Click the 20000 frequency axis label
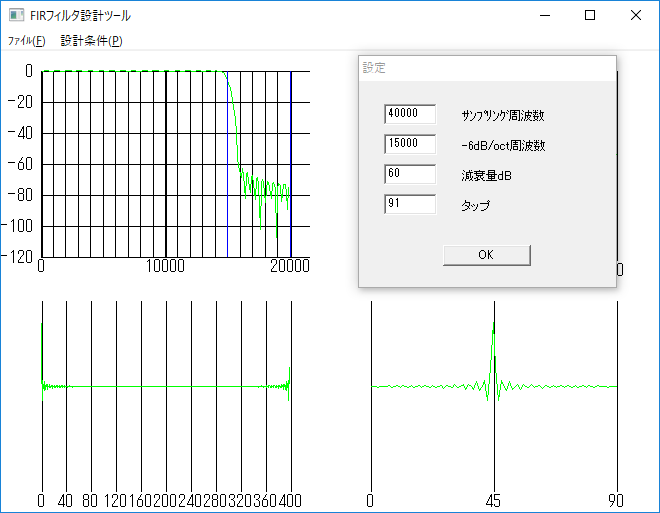Viewport: 660px width, 513px height. coord(290,266)
